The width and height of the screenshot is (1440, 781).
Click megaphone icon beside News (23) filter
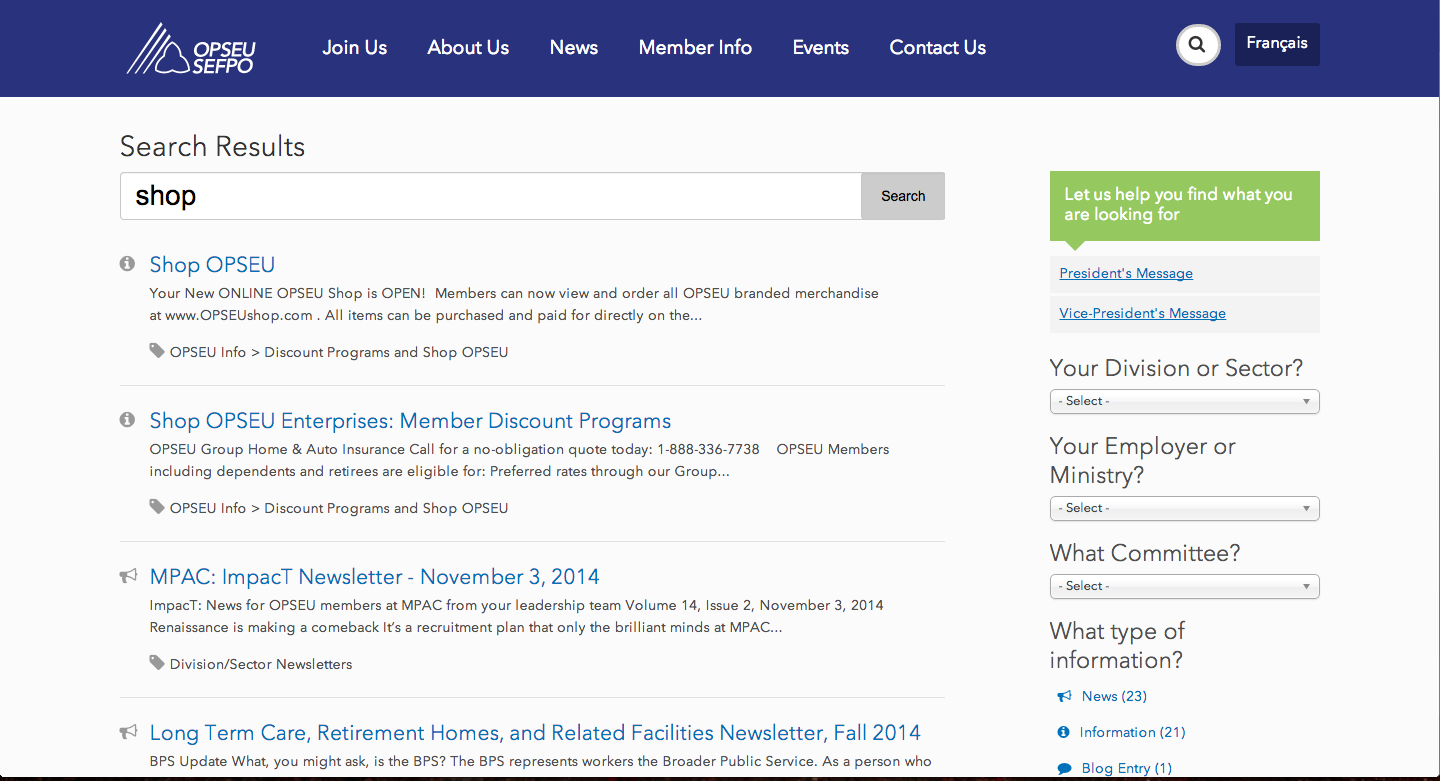coord(1064,696)
